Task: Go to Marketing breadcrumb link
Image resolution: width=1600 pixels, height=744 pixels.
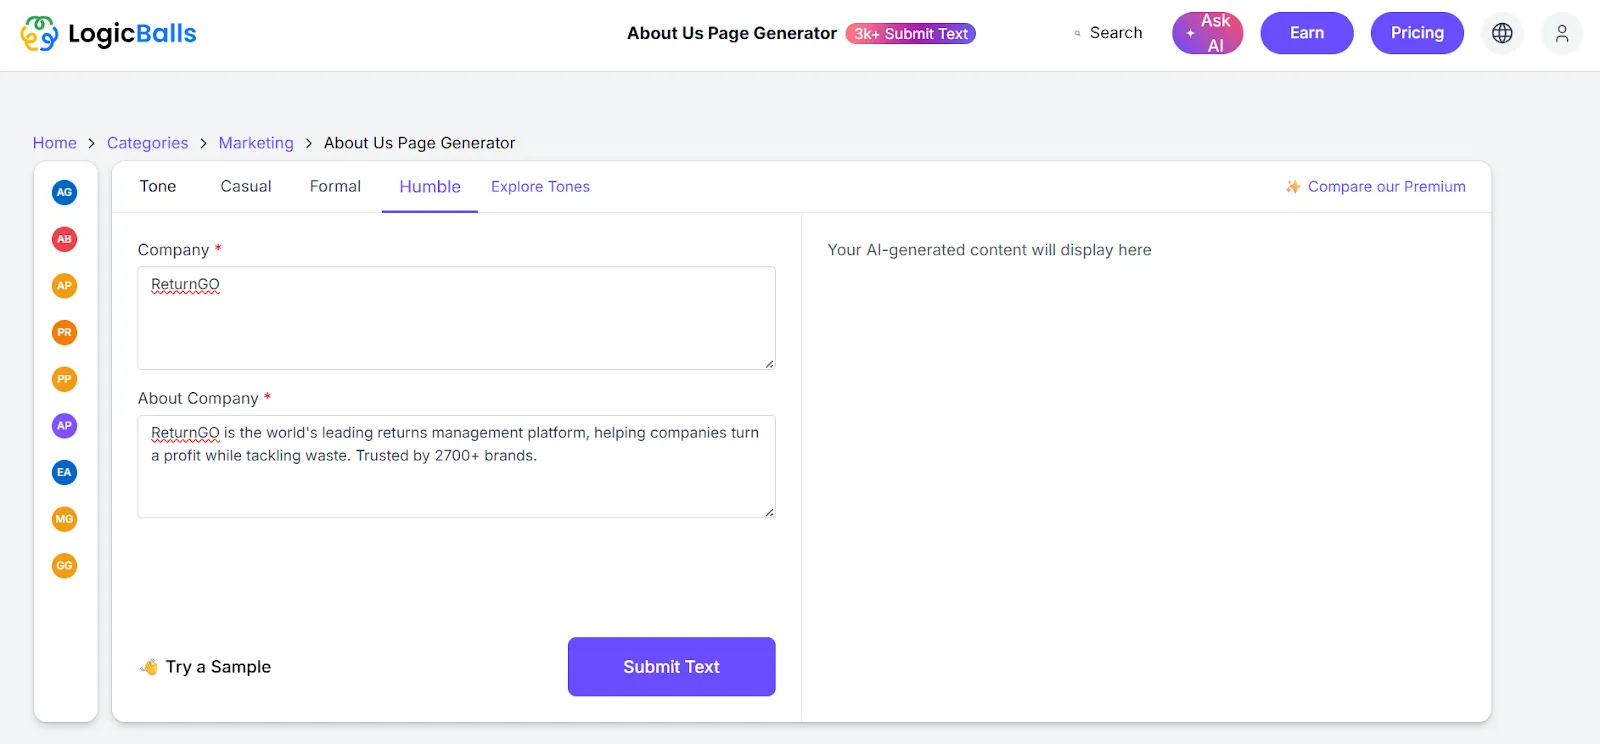Action: (x=256, y=143)
